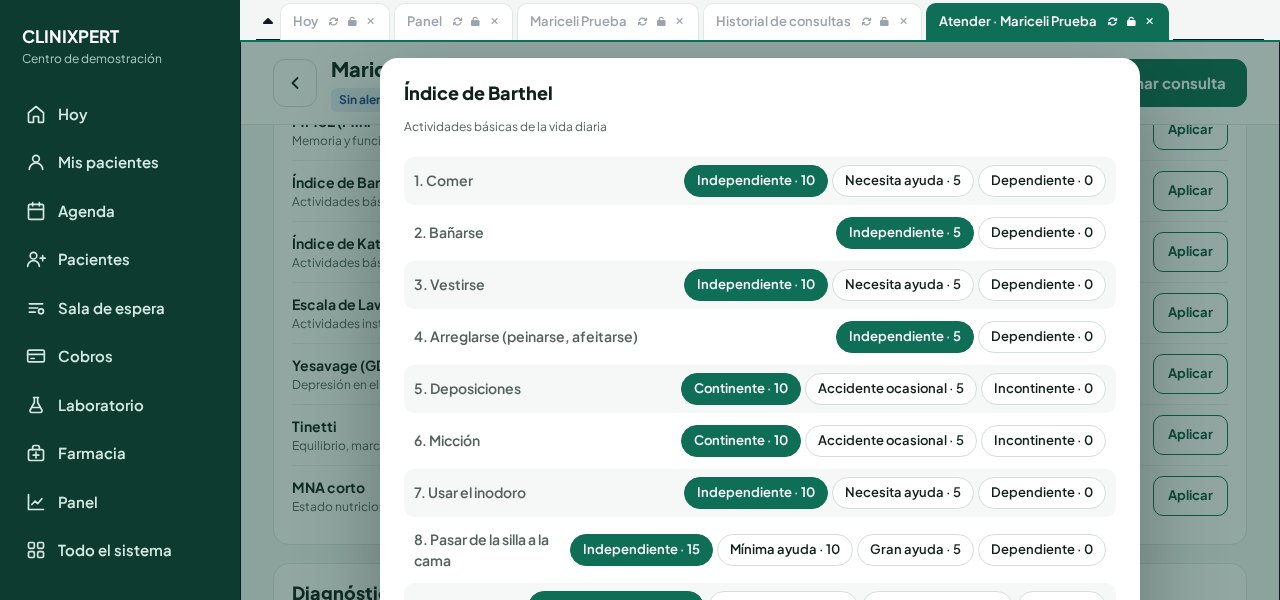Close the Hoy tab

[x=371, y=21]
